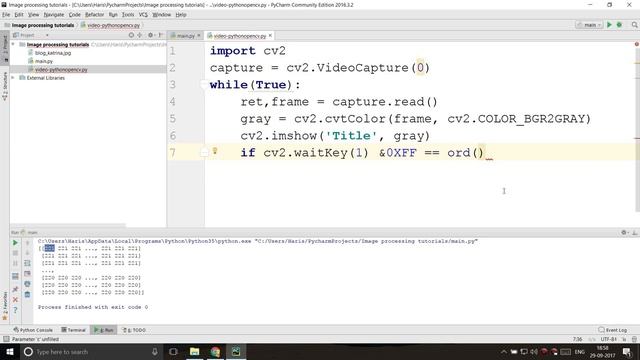Viewport: 640px width, 360px height.
Task: Expand External Libraries node
Action: [x=13, y=78]
